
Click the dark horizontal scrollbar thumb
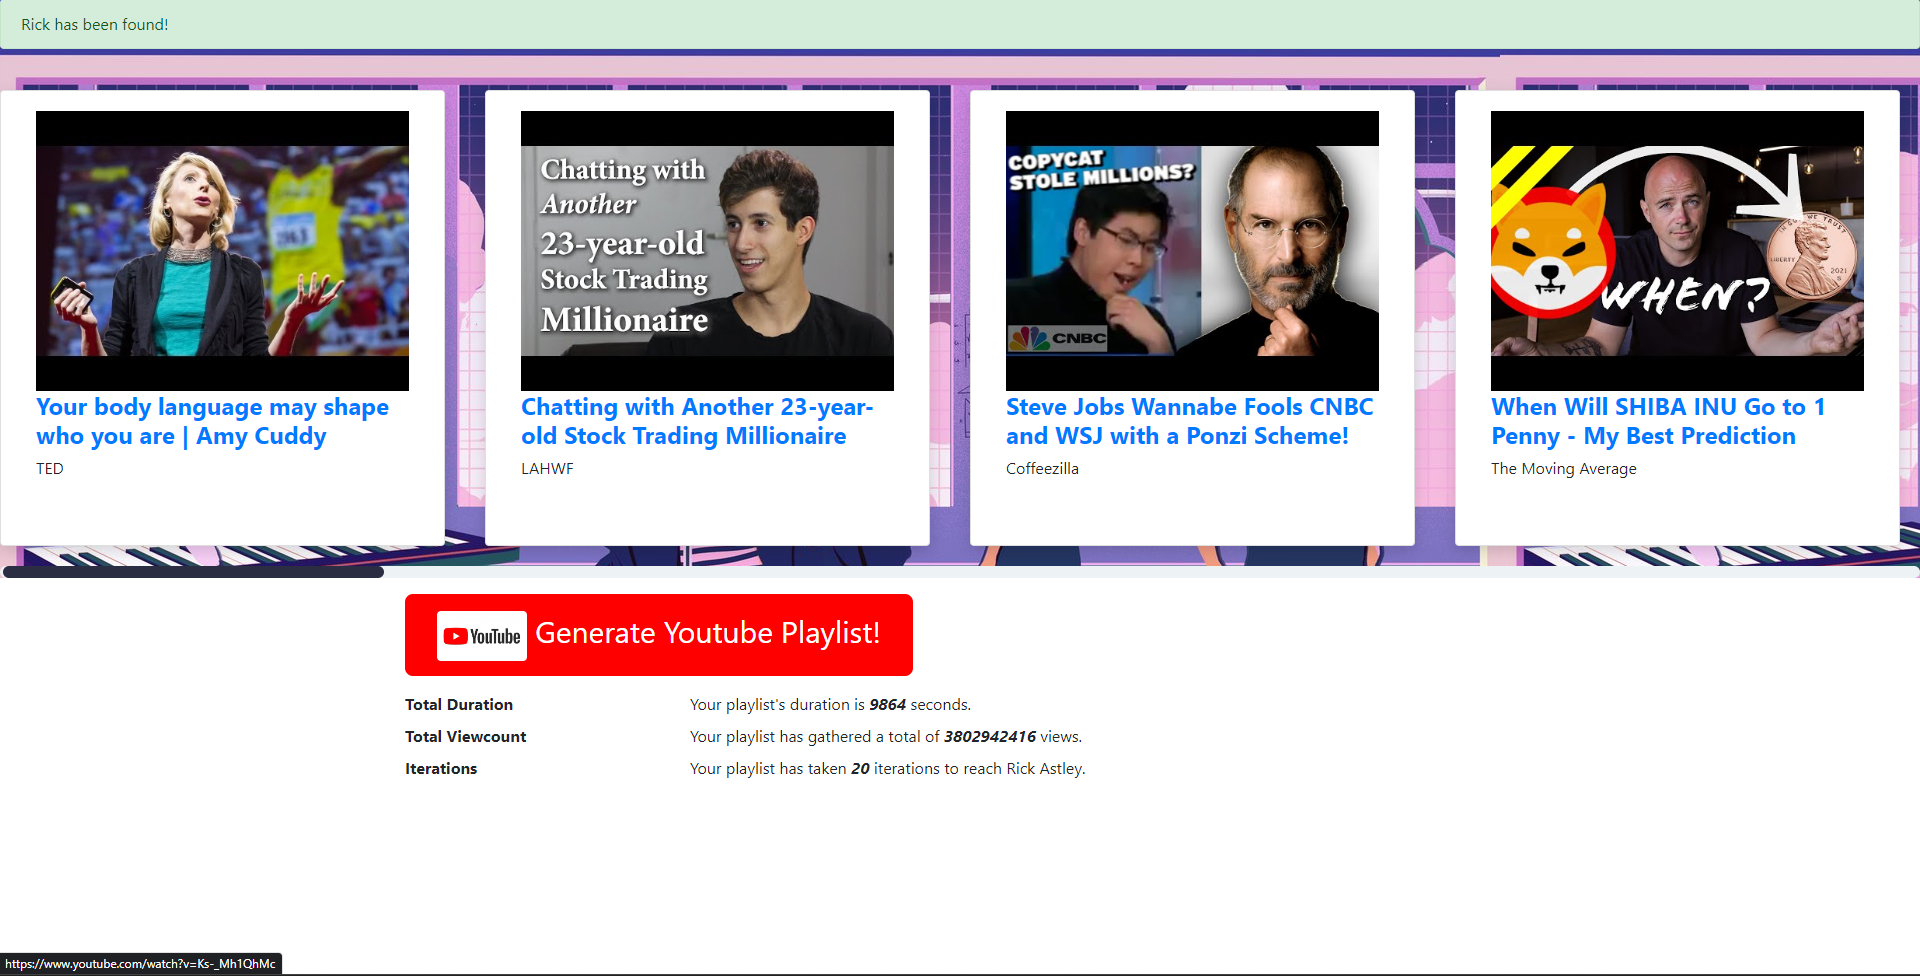click(193, 572)
